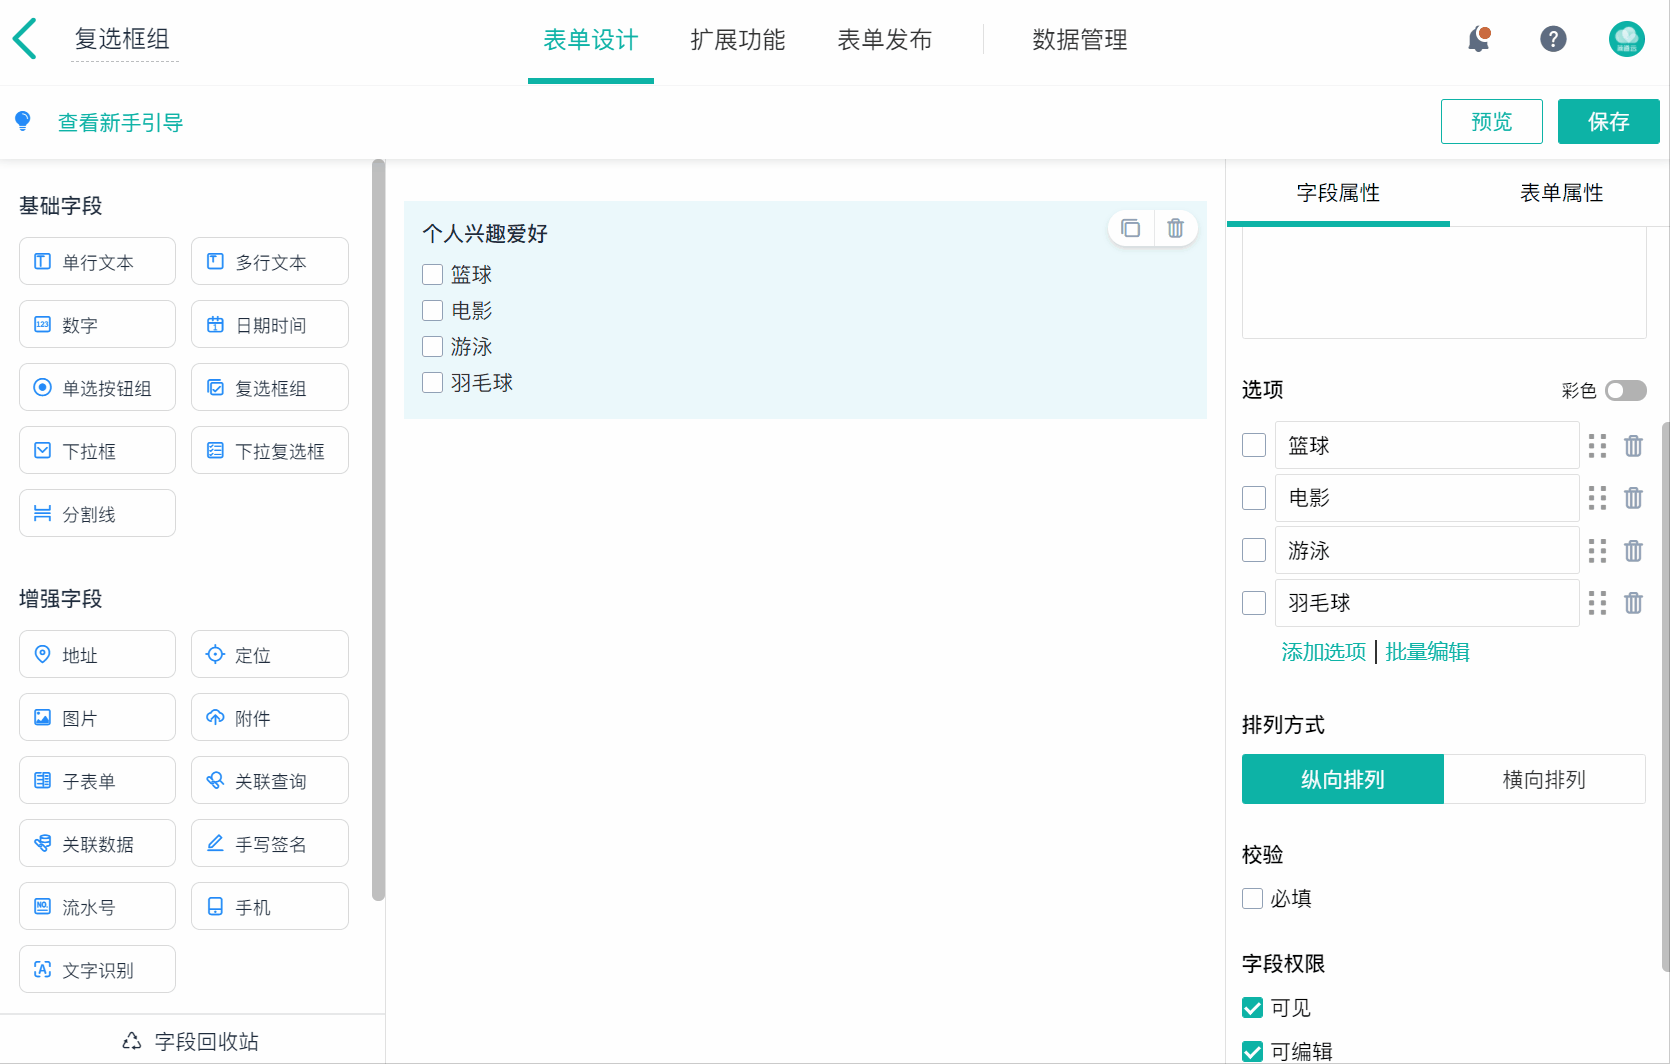Delete the 电影 option with its trash icon
The height and width of the screenshot is (1064, 1670).
click(x=1633, y=498)
